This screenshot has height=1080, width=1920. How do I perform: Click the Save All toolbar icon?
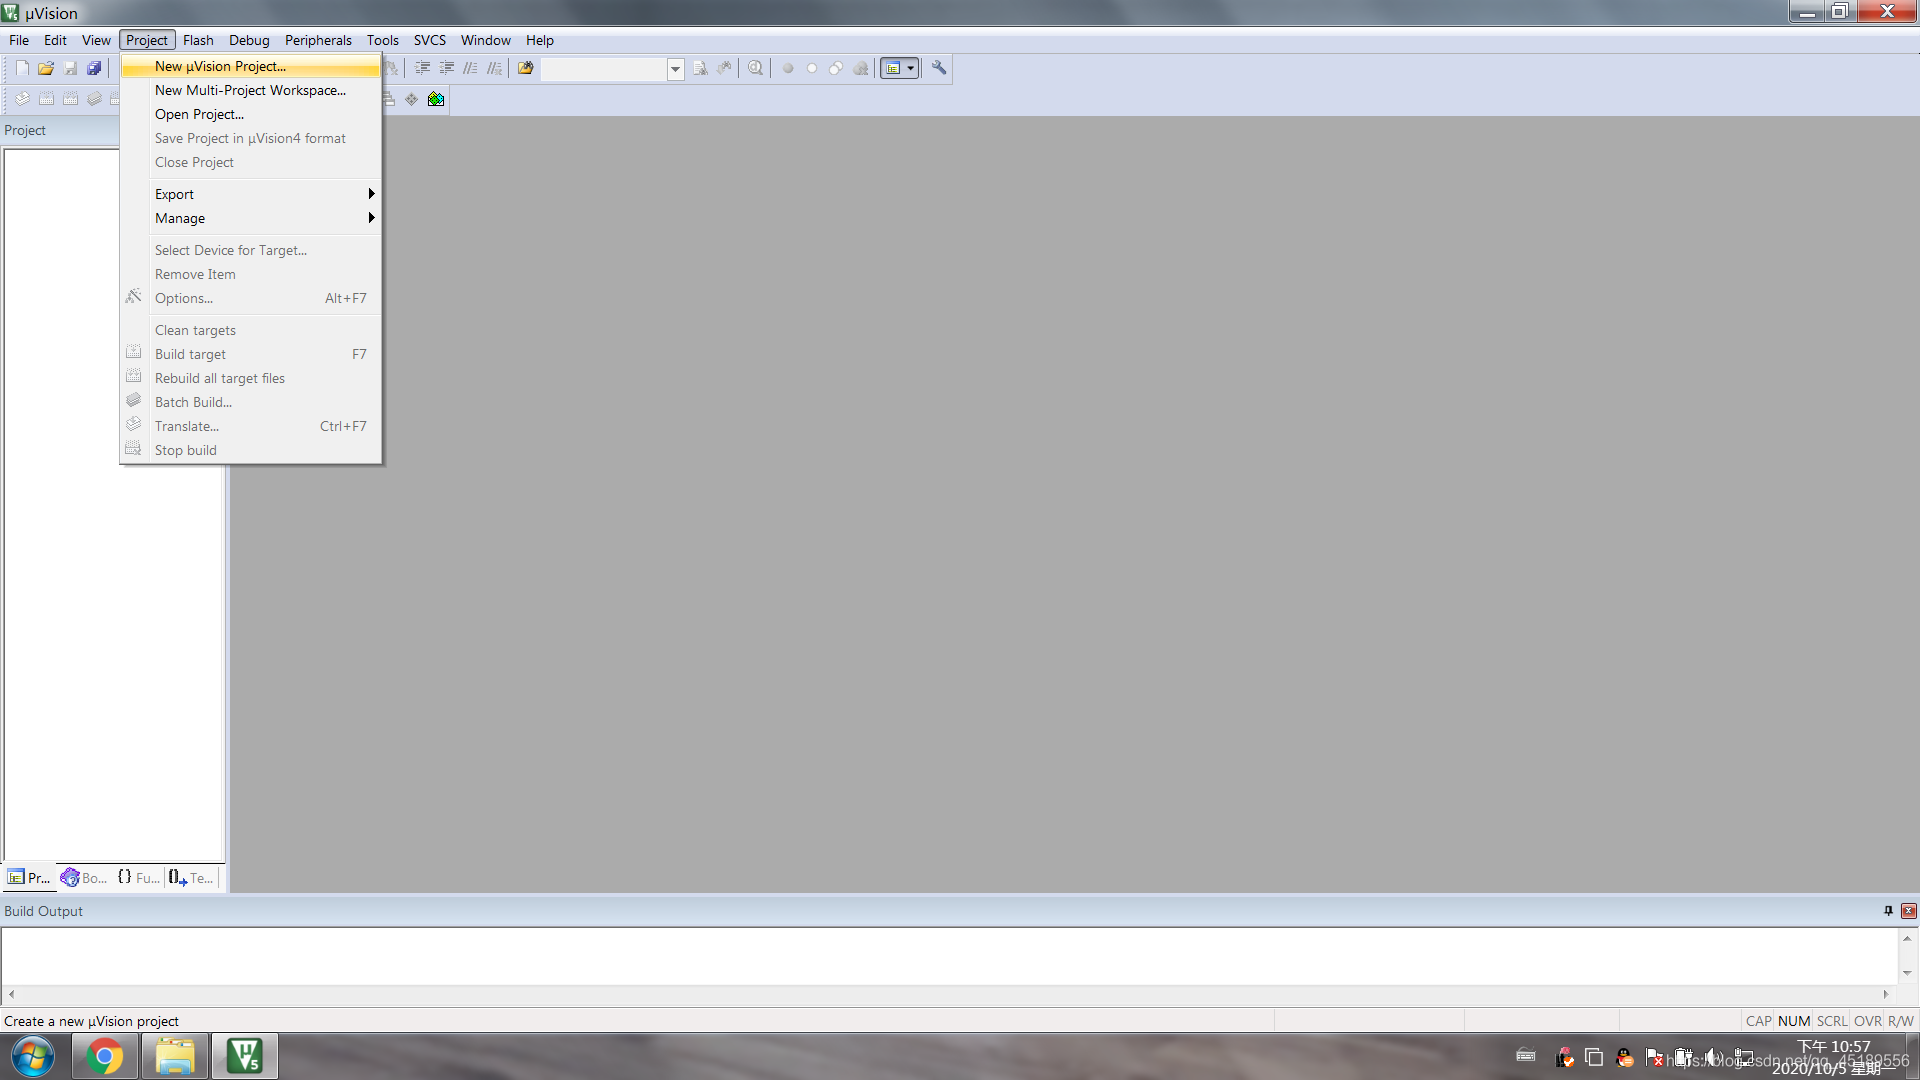point(94,68)
